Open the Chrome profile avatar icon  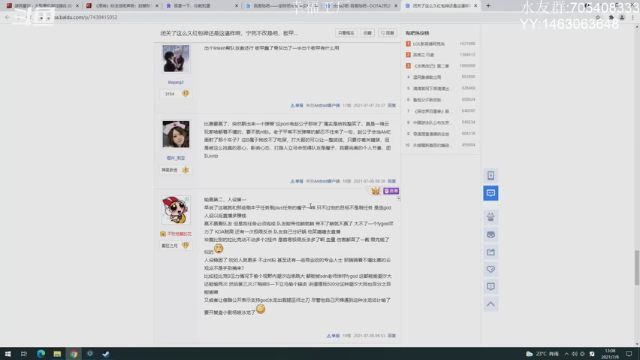pyautogui.click(x=622, y=17)
